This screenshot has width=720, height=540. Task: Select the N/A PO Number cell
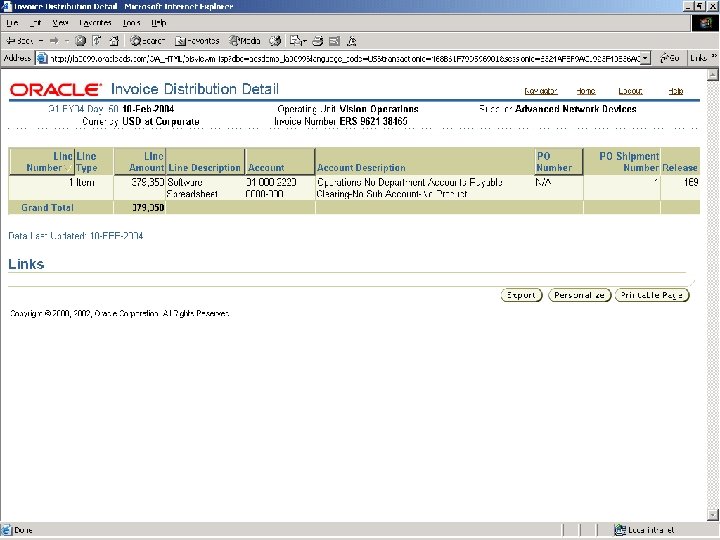coord(543,182)
